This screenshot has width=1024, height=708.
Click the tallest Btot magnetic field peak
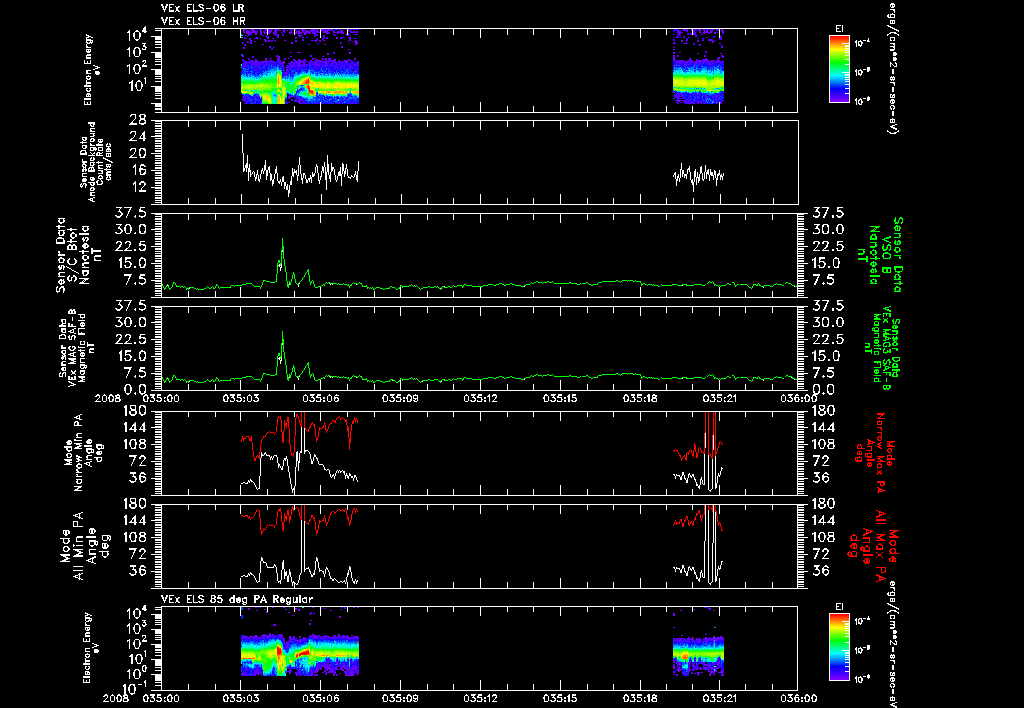click(x=282, y=240)
